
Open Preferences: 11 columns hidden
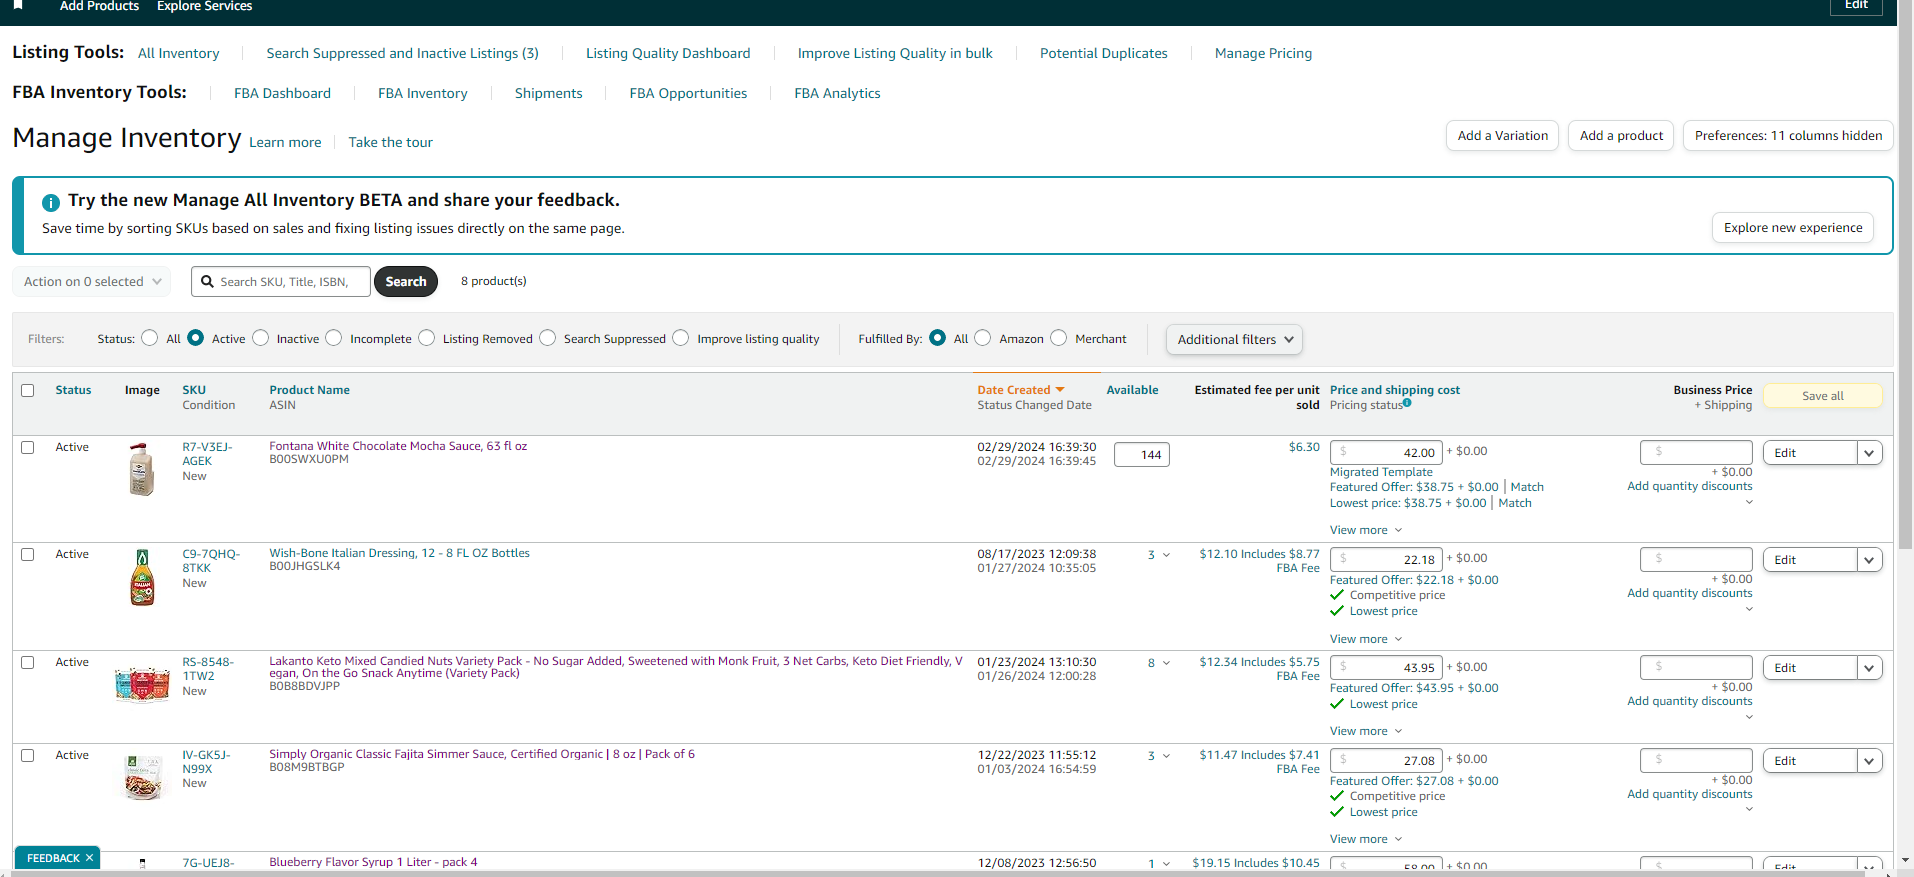point(1788,136)
